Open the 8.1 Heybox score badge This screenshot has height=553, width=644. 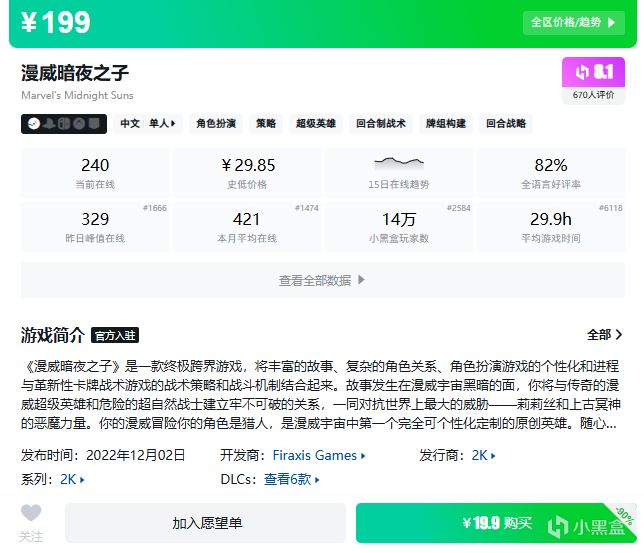point(593,72)
